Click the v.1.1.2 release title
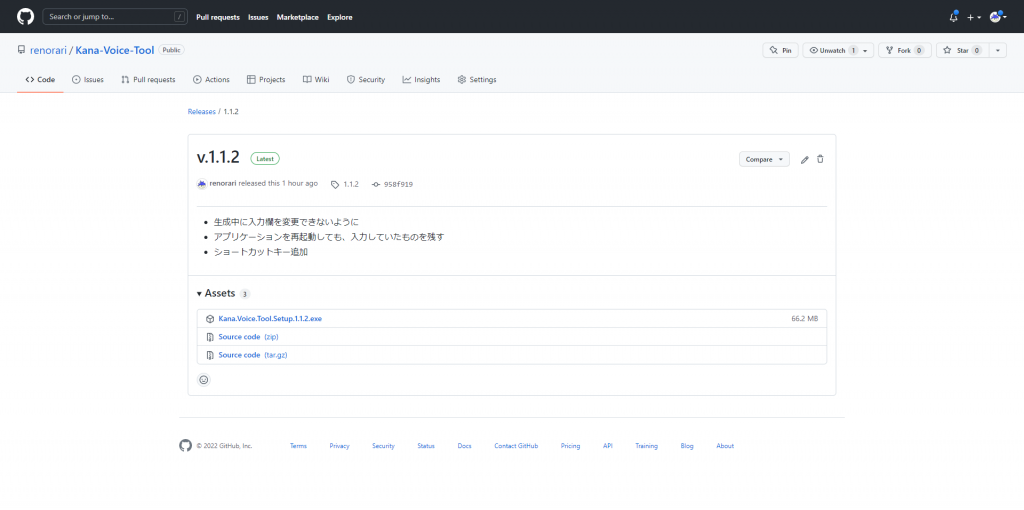 (x=218, y=157)
